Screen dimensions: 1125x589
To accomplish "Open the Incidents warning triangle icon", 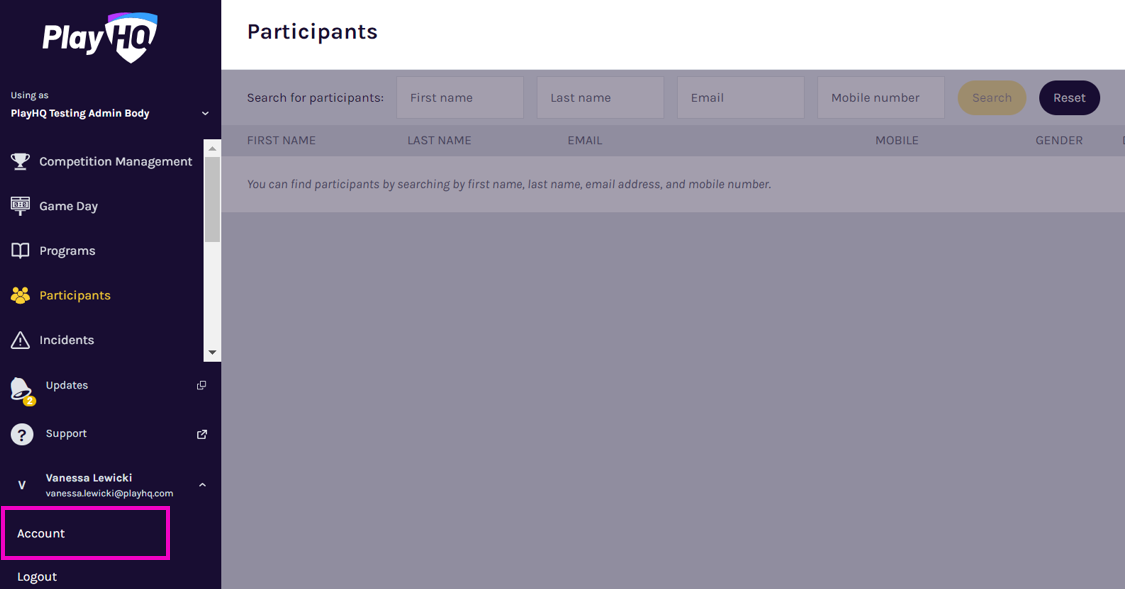I will pos(20,339).
